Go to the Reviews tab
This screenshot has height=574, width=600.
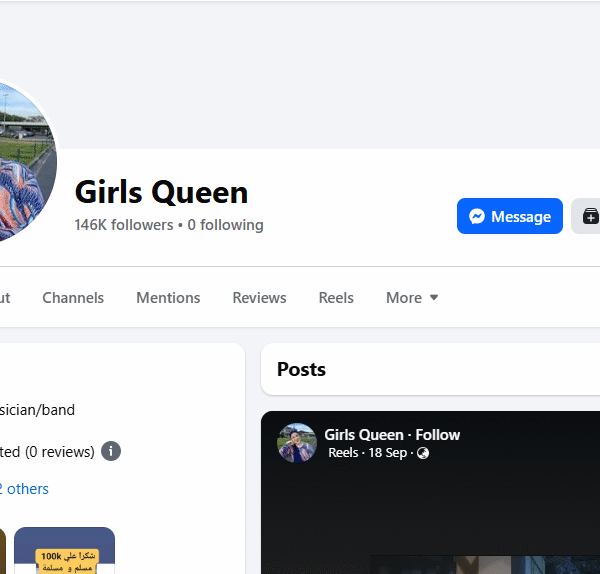[259, 298]
